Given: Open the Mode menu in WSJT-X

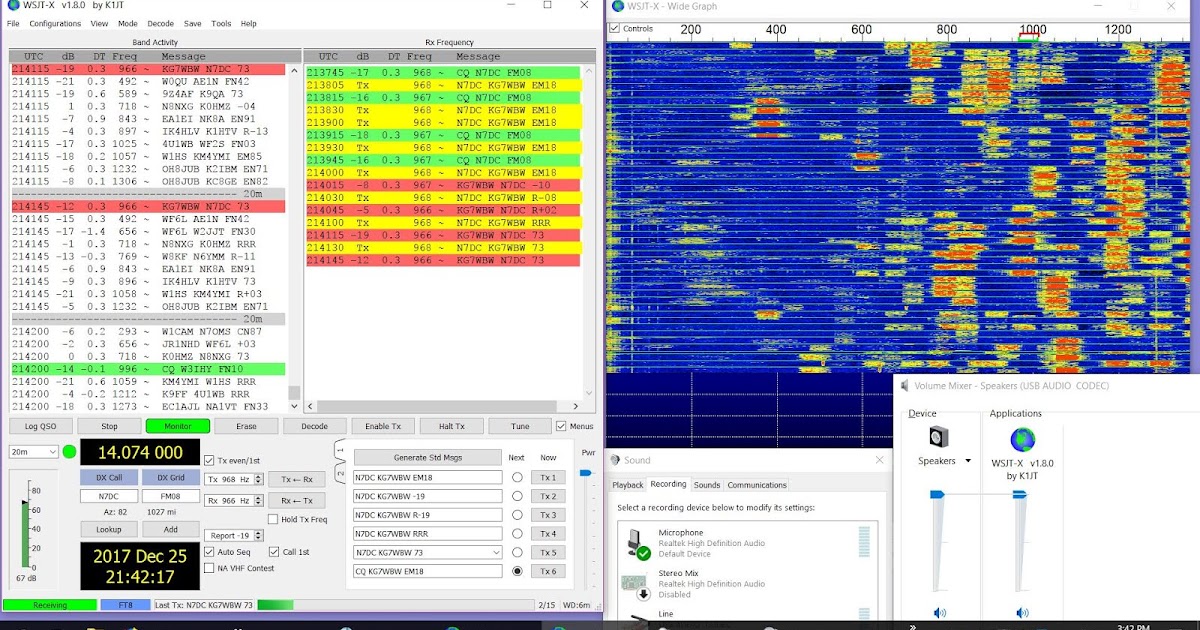Looking at the screenshot, I should pyautogui.click(x=126, y=23).
